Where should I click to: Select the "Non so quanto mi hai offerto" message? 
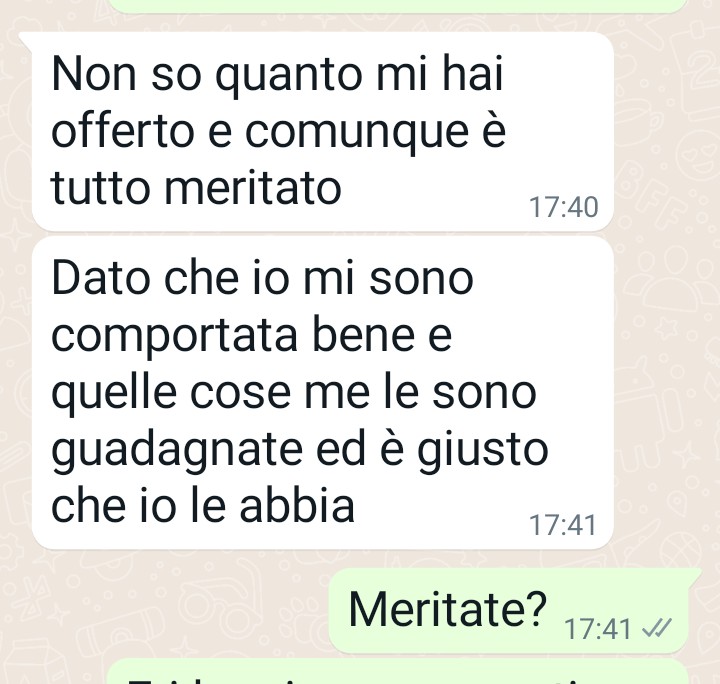click(323, 131)
